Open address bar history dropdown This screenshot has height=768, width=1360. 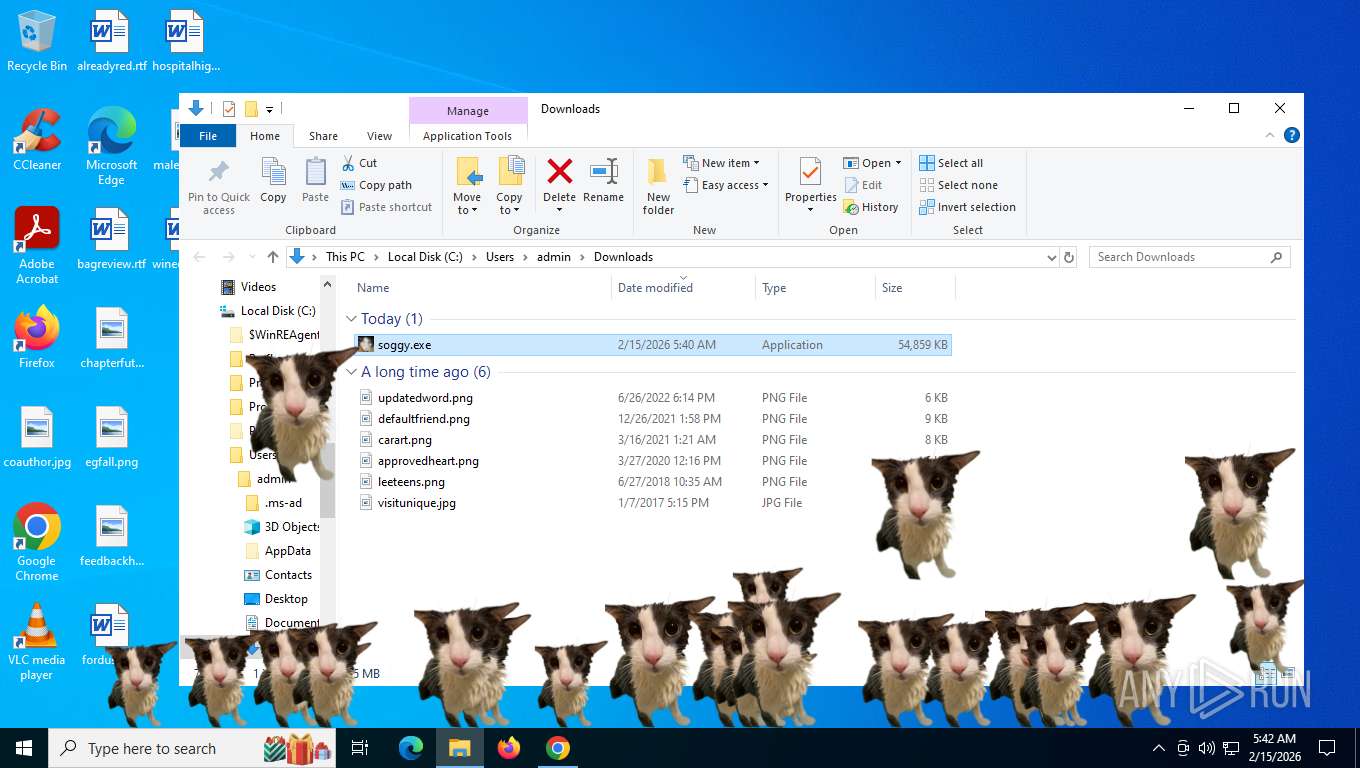click(x=1051, y=257)
